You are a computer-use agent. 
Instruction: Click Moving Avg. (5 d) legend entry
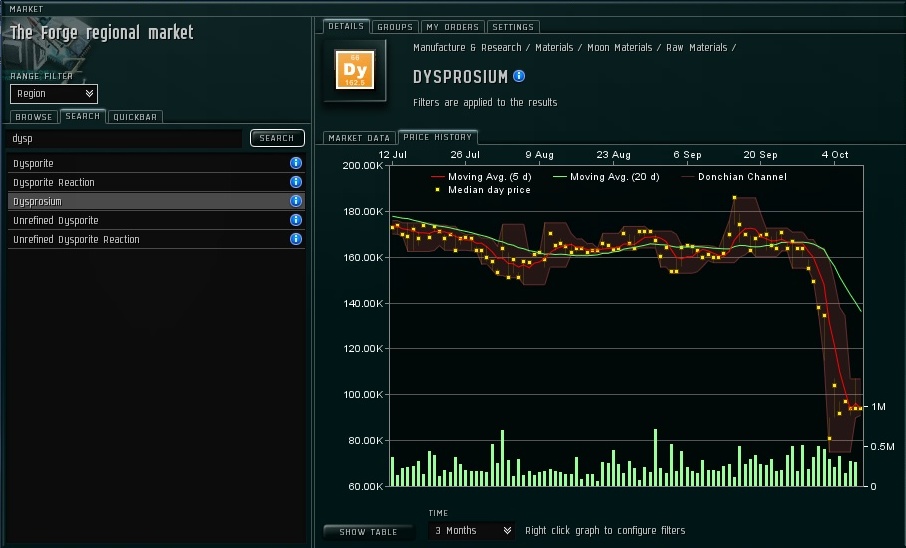(x=481, y=177)
